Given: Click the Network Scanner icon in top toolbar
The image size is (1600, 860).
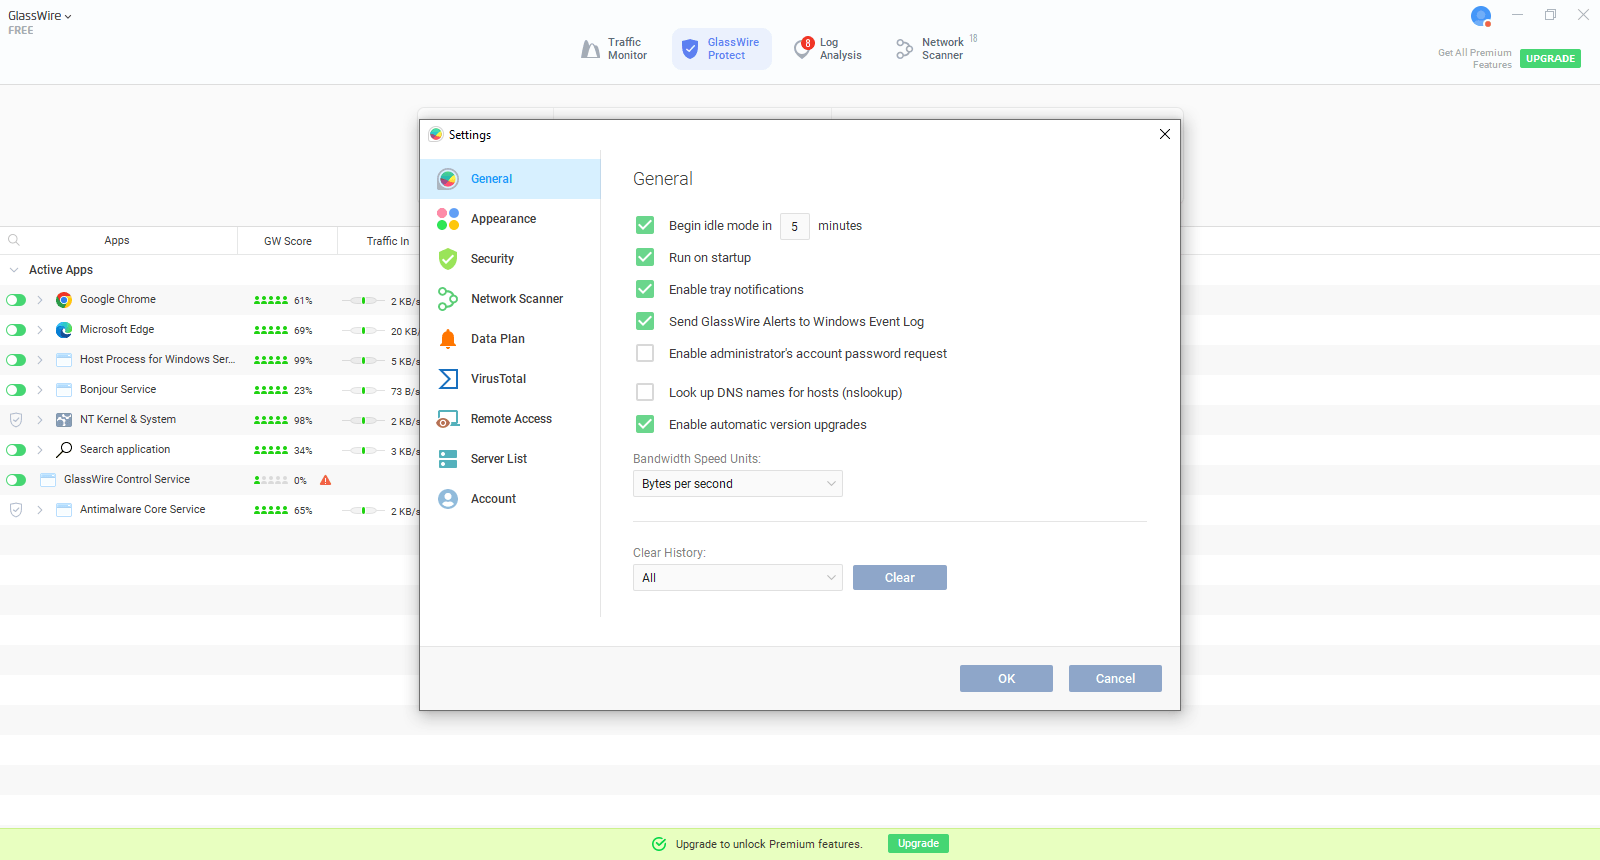Looking at the screenshot, I should pyautogui.click(x=904, y=49).
